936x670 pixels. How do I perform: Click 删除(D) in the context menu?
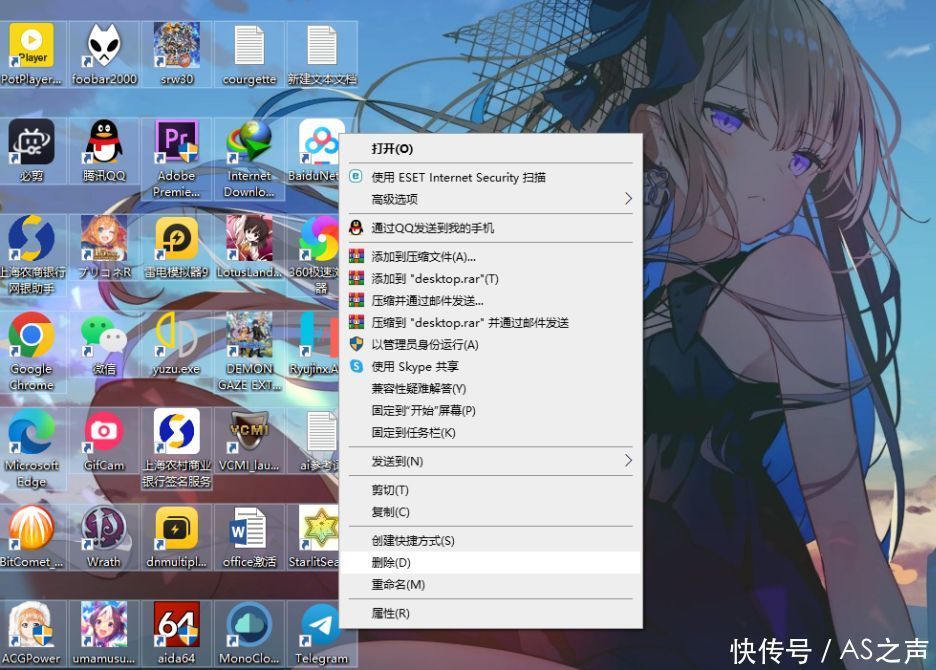(491, 563)
